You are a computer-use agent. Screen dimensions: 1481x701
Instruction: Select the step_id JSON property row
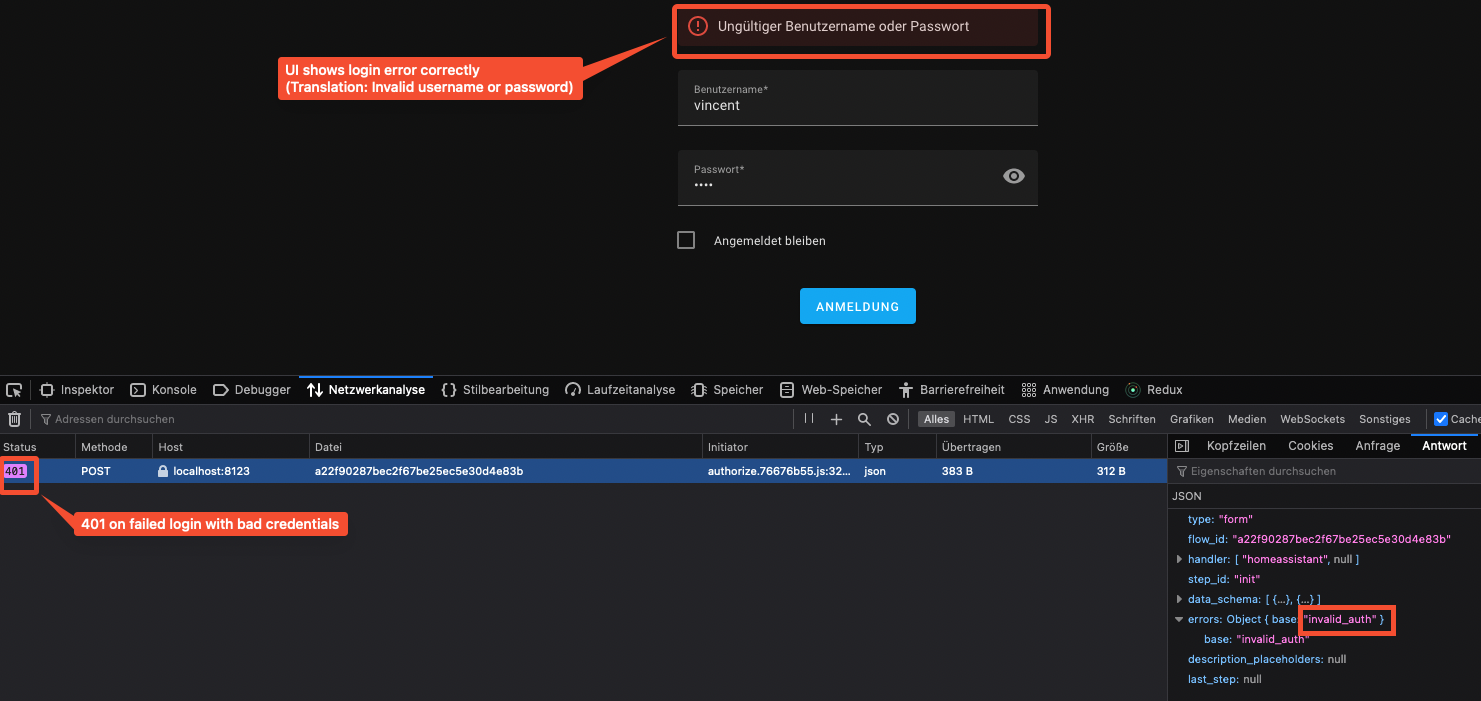[x=1326, y=579]
